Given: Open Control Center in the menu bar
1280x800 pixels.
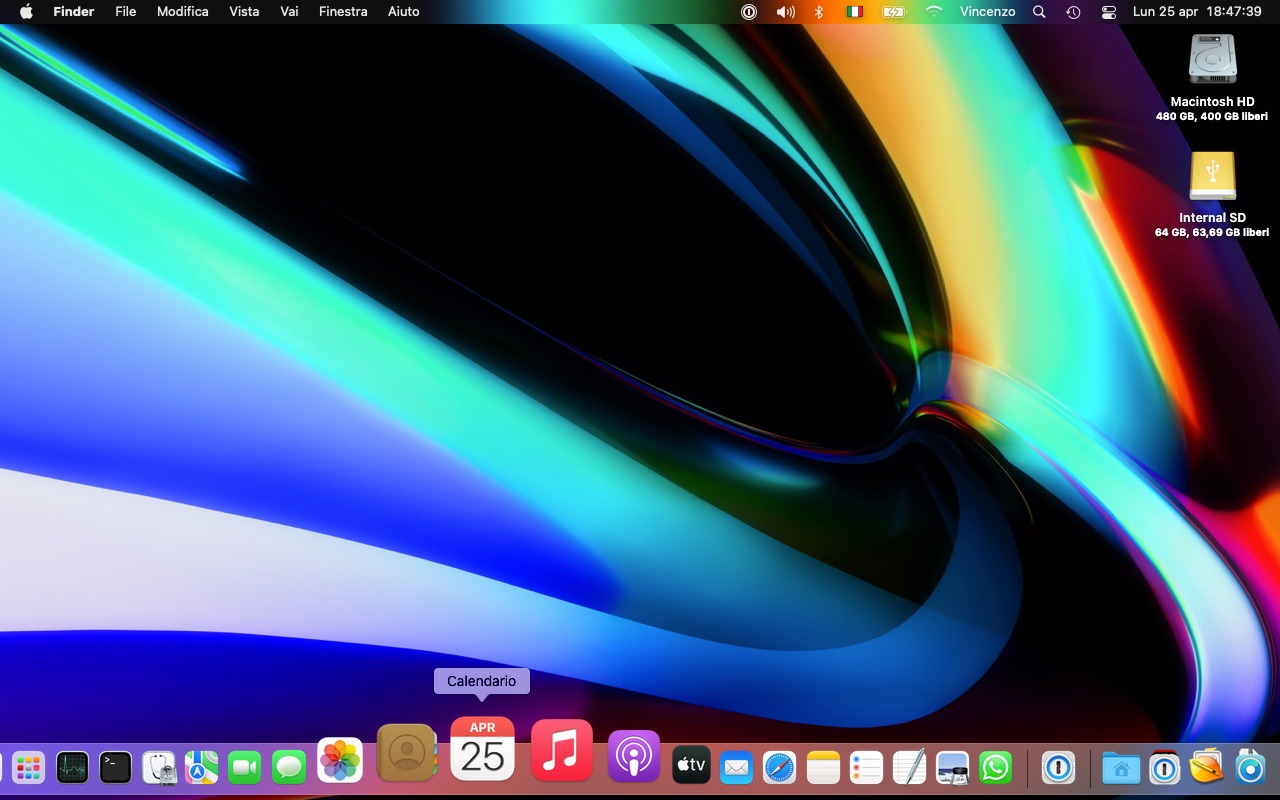Looking at the screenshot, I should point(1108,12).
